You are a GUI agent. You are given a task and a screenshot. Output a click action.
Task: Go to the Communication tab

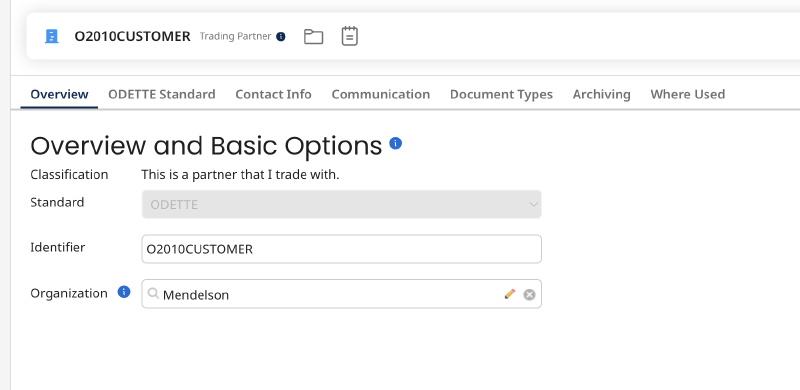click(381, 94)
